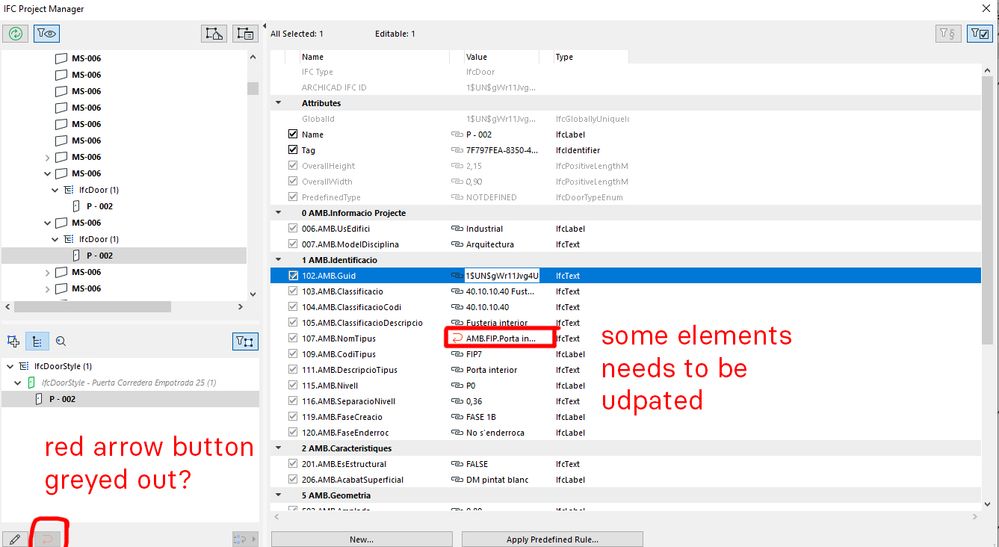Click link icon in 206.AMB.AcabatSuperficial row
The height and width of the screenshot is (547, 999).
coord(457,480)
